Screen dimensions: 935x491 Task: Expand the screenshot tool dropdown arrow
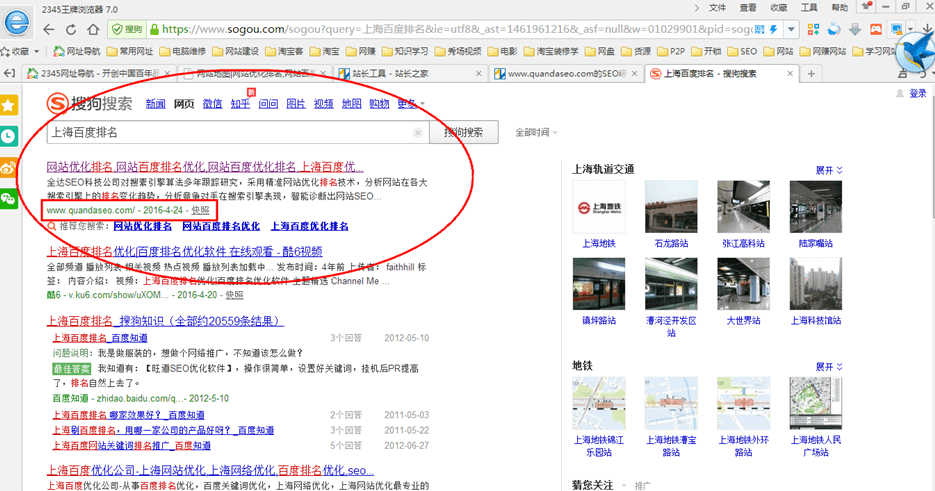[x=909, y=29]
